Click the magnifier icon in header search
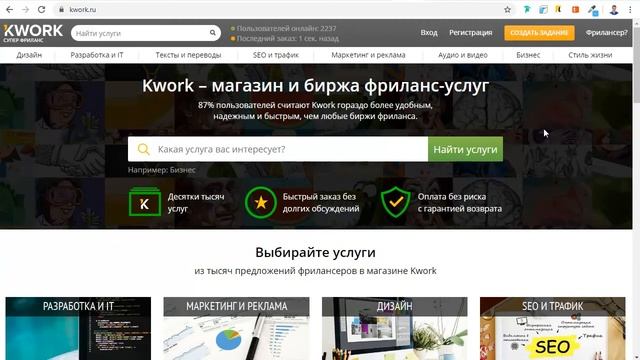Screen dimensions: 640x360 click(x=213, y=33)
